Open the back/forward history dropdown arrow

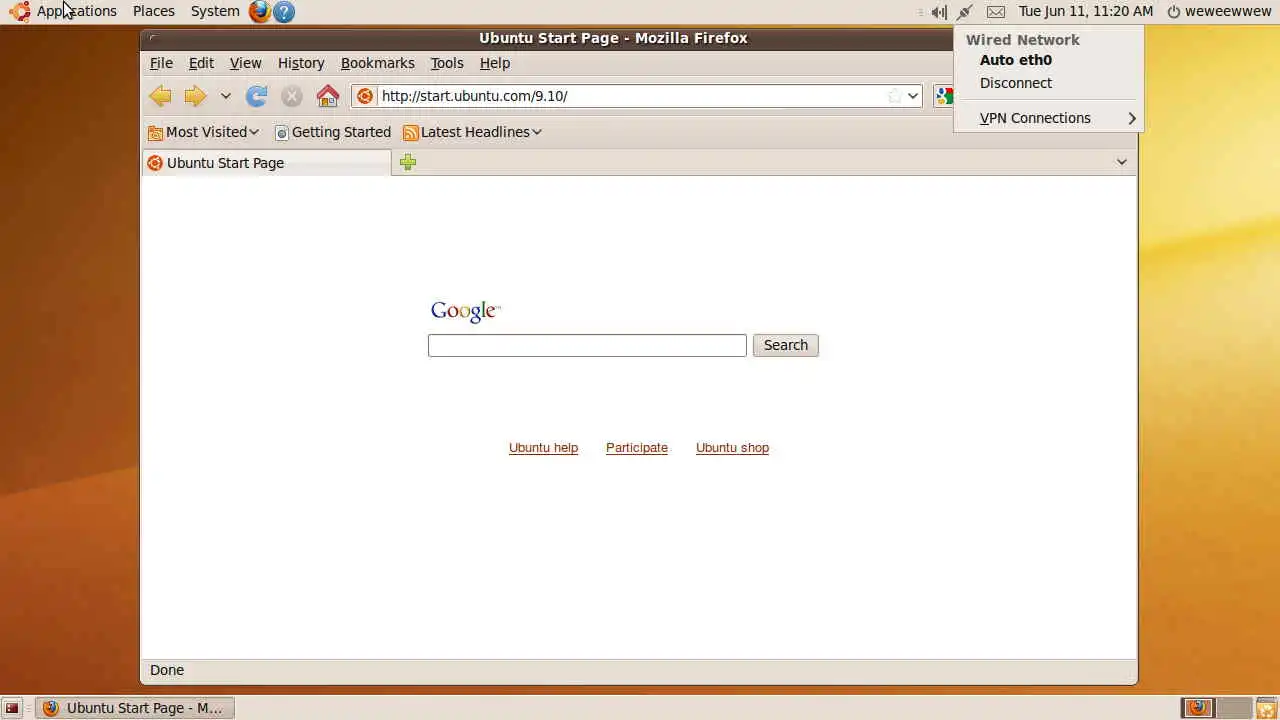pyautogui.click(x=226, y=96)
